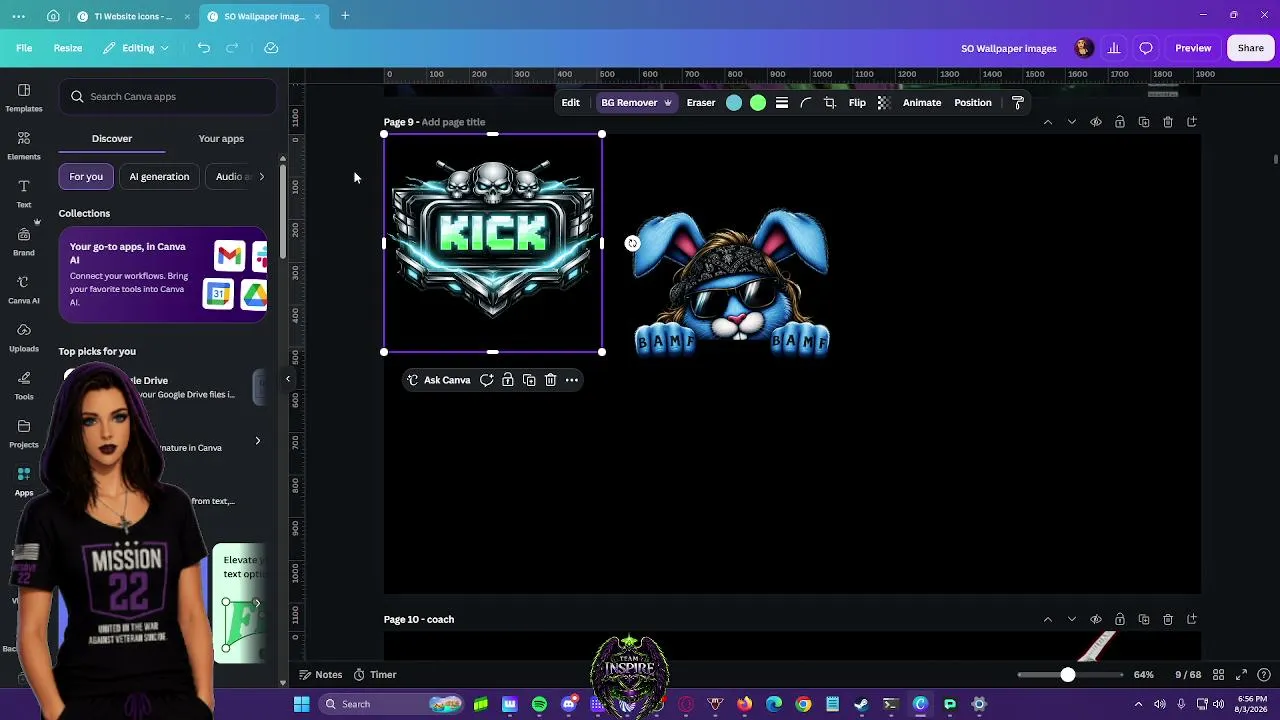
Task: Show hidden system tray icons
Action: (x=1138, y=704)
